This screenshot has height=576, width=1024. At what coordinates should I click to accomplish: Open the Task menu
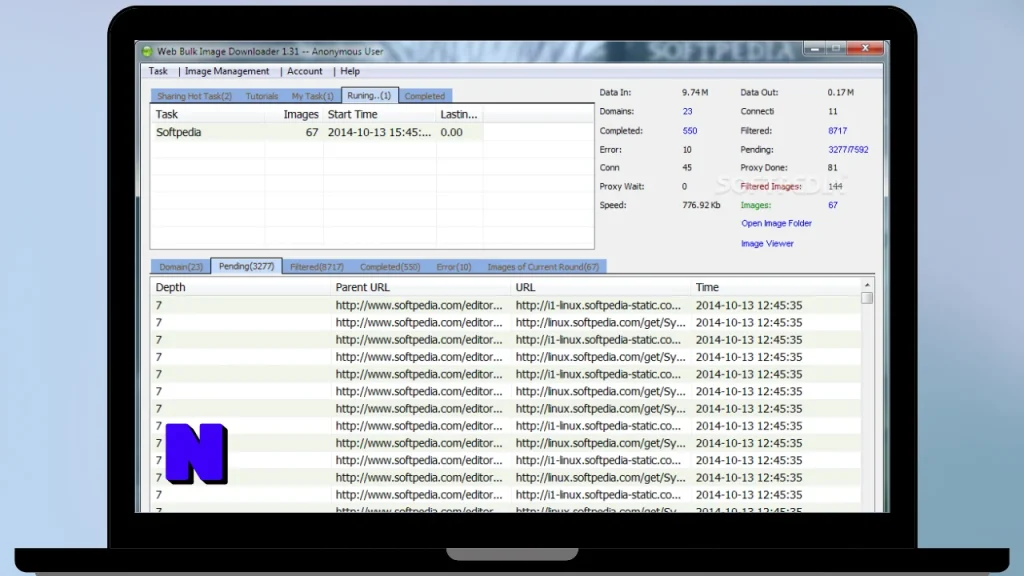(x=158, y=71)
